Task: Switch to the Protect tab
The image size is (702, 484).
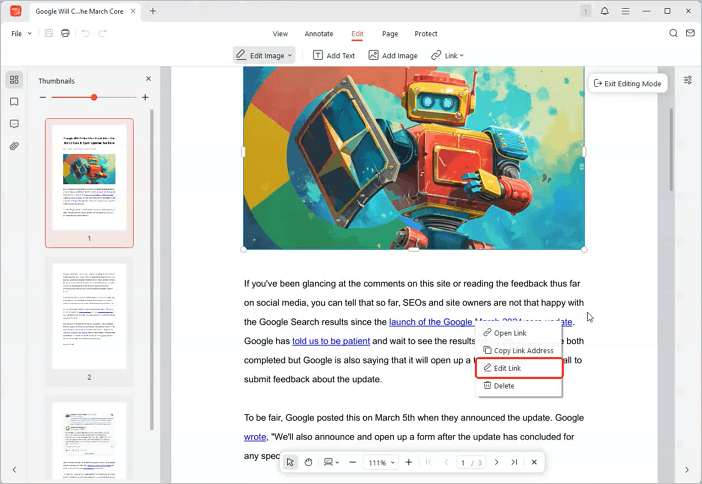Action: (426, 34)
